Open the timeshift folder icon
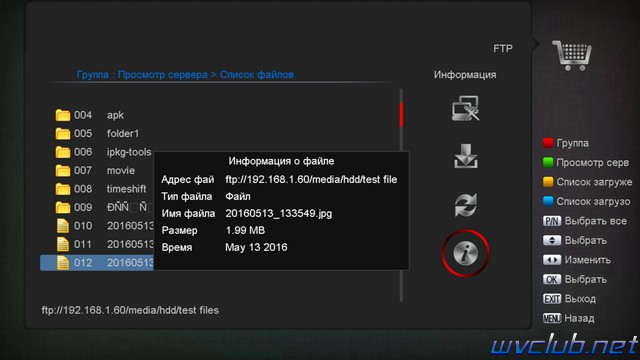 click(x=63, y=189)
